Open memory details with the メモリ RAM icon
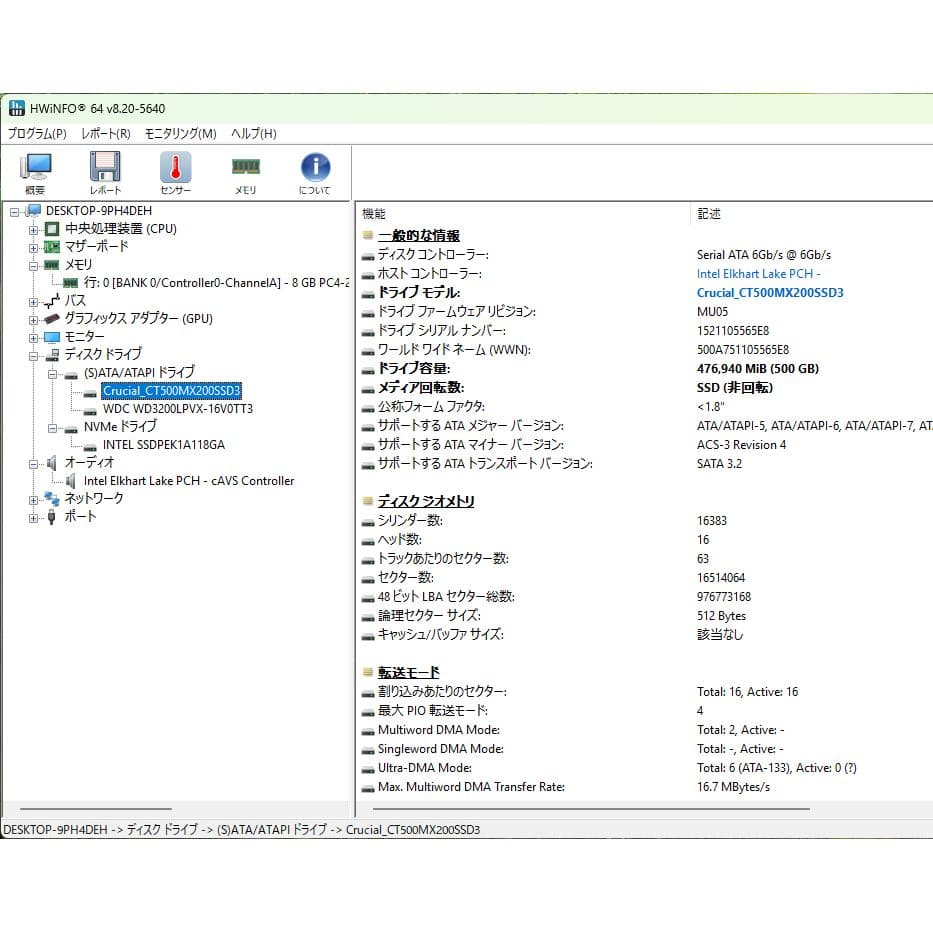 [x=244, y=165]
